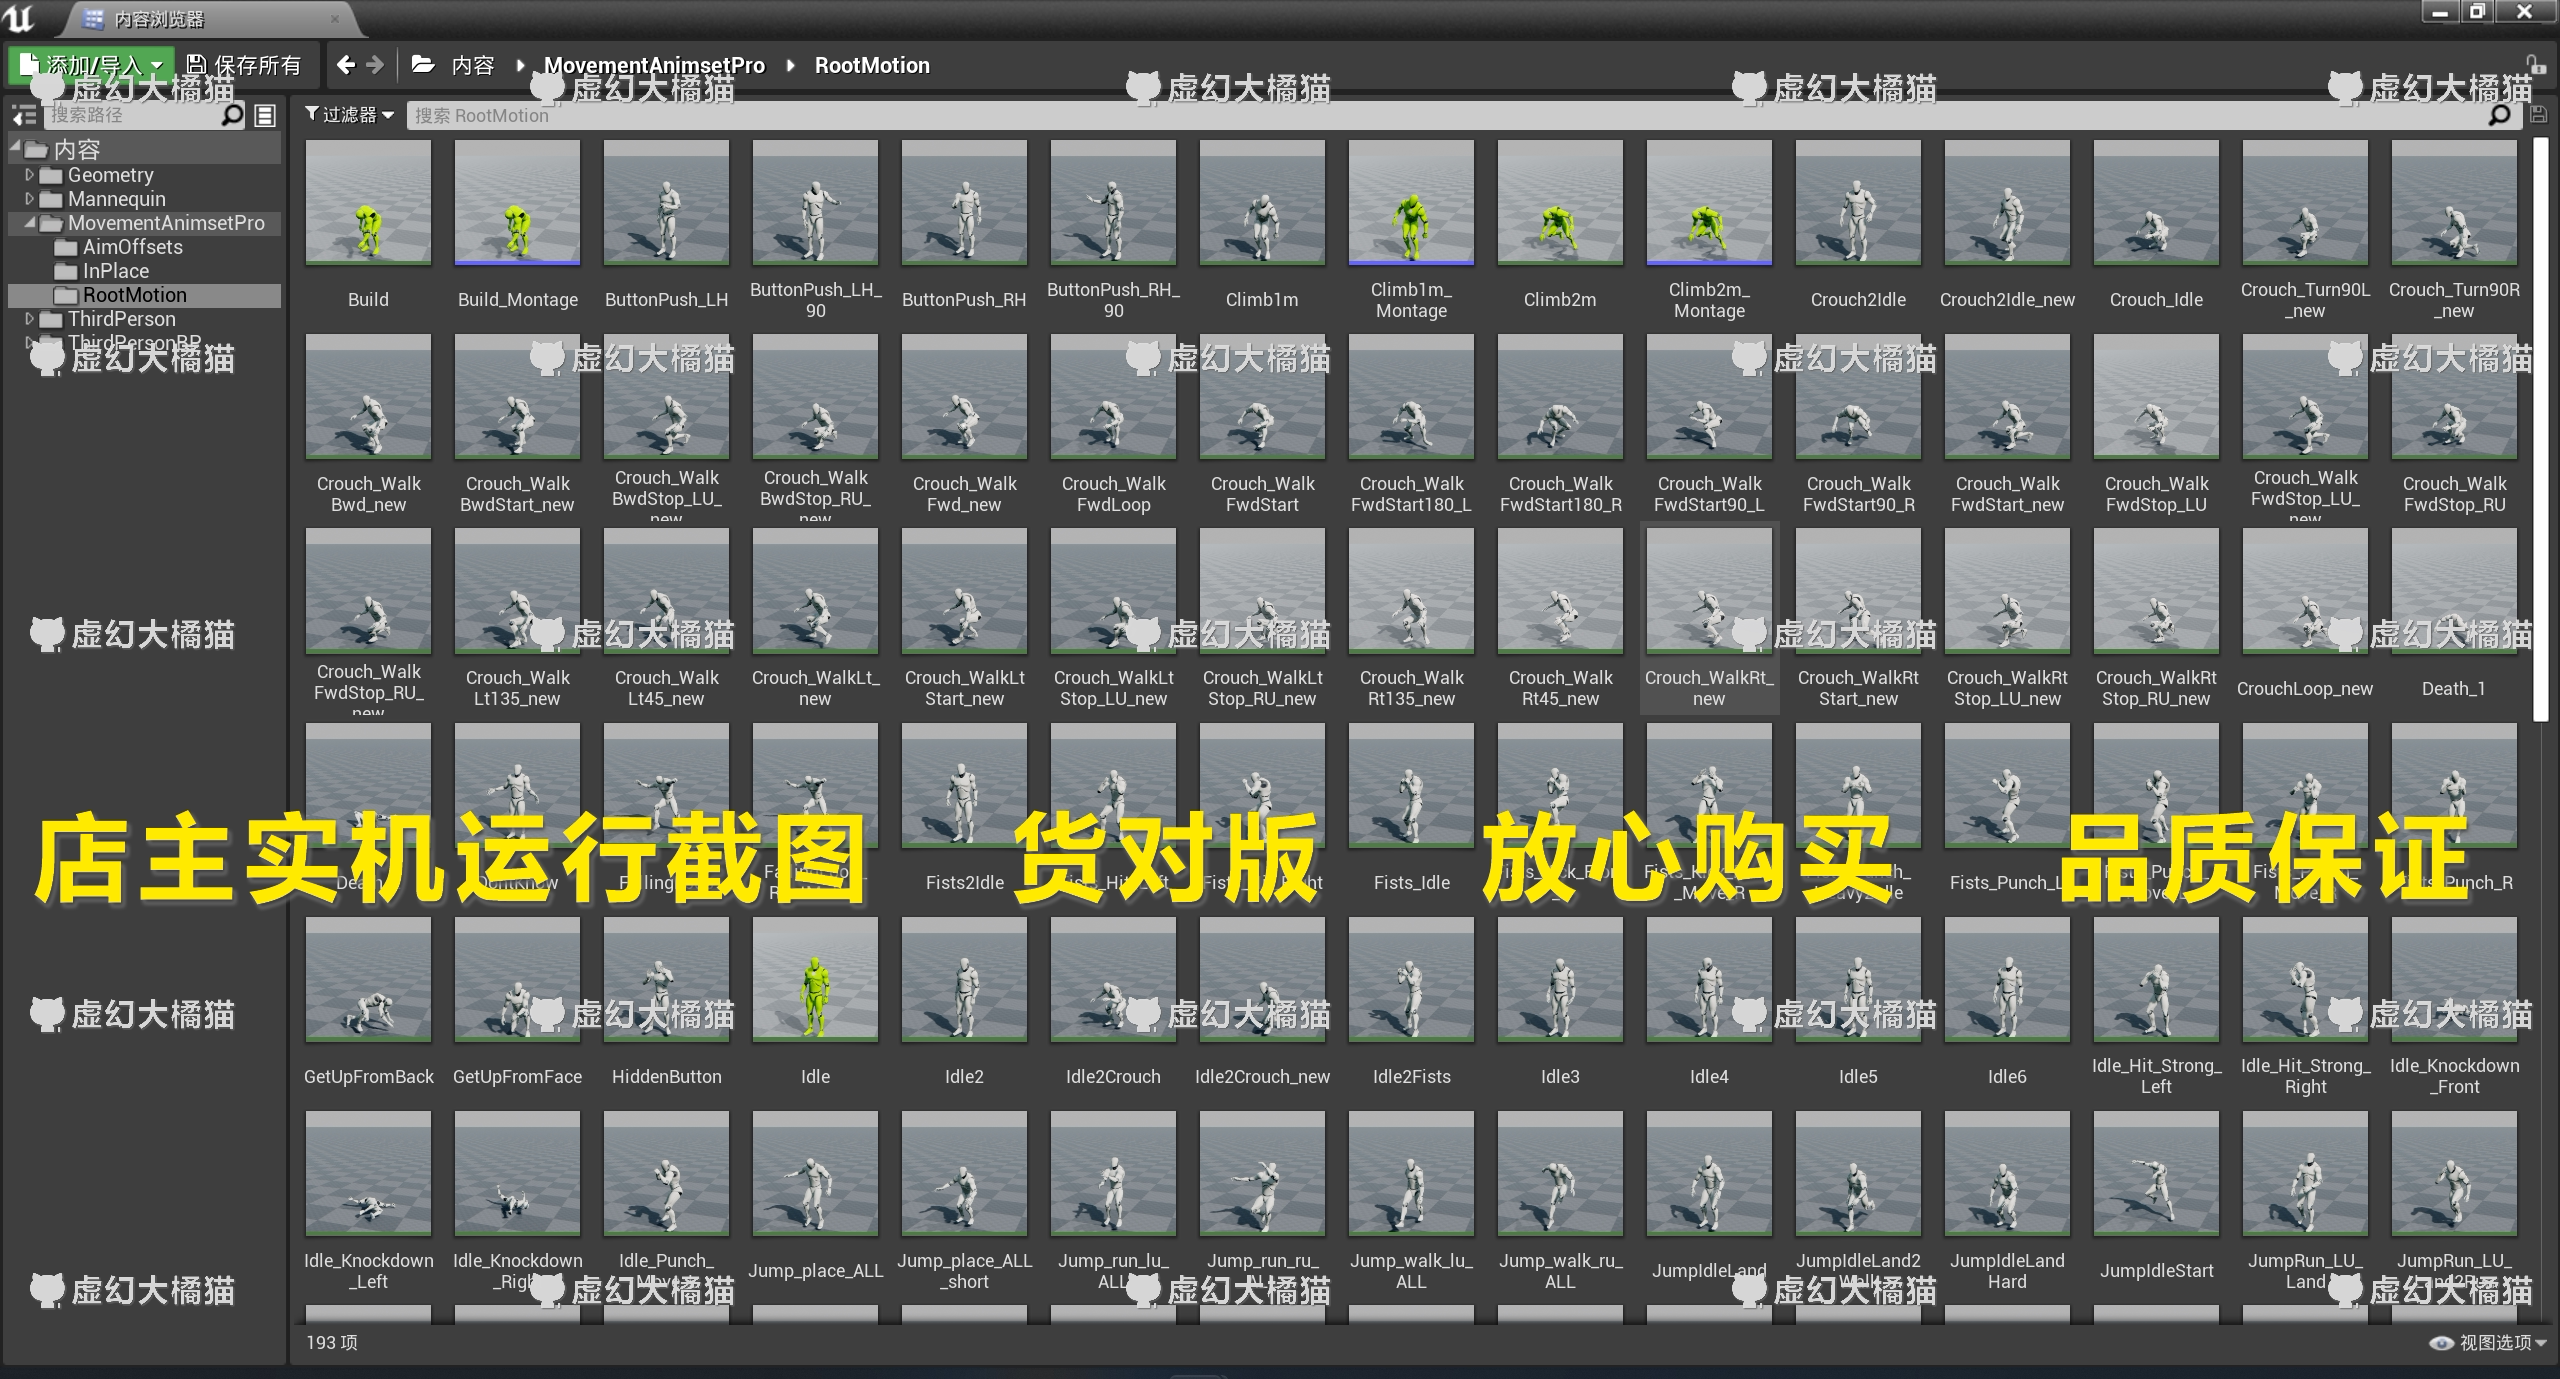Click the folder search magnifier icon
The width and height of the screenshot is (2560, 1379).
click(232, 116)
